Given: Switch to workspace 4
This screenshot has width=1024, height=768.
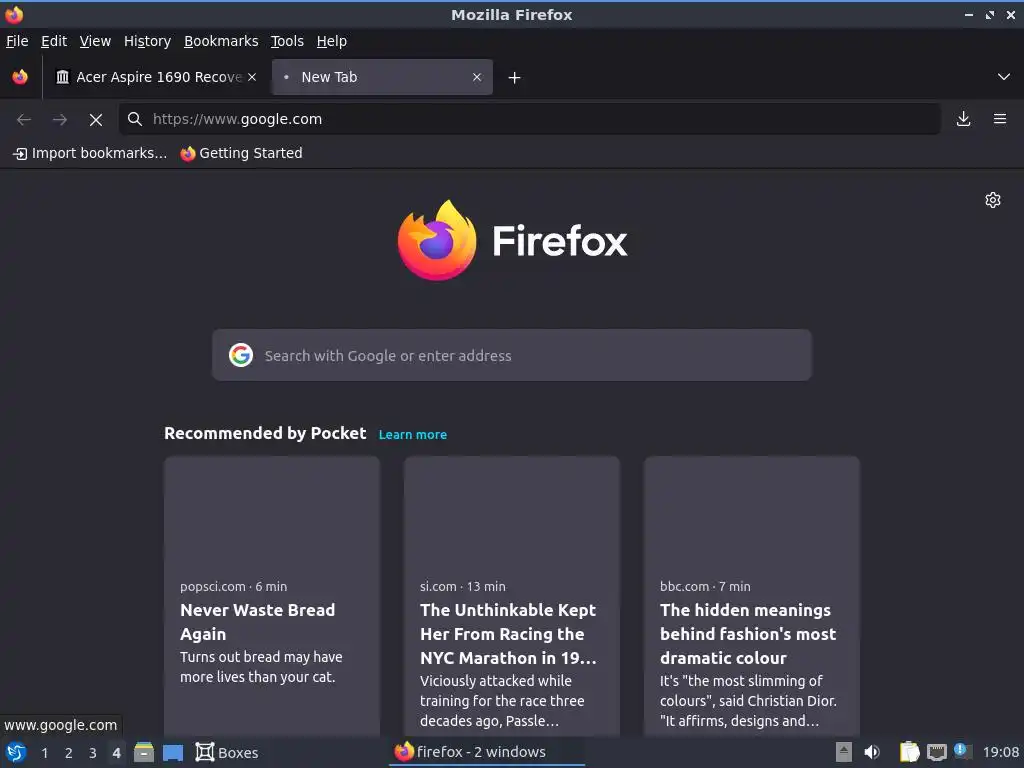Looking at the screenshot, I should point(116,753).
